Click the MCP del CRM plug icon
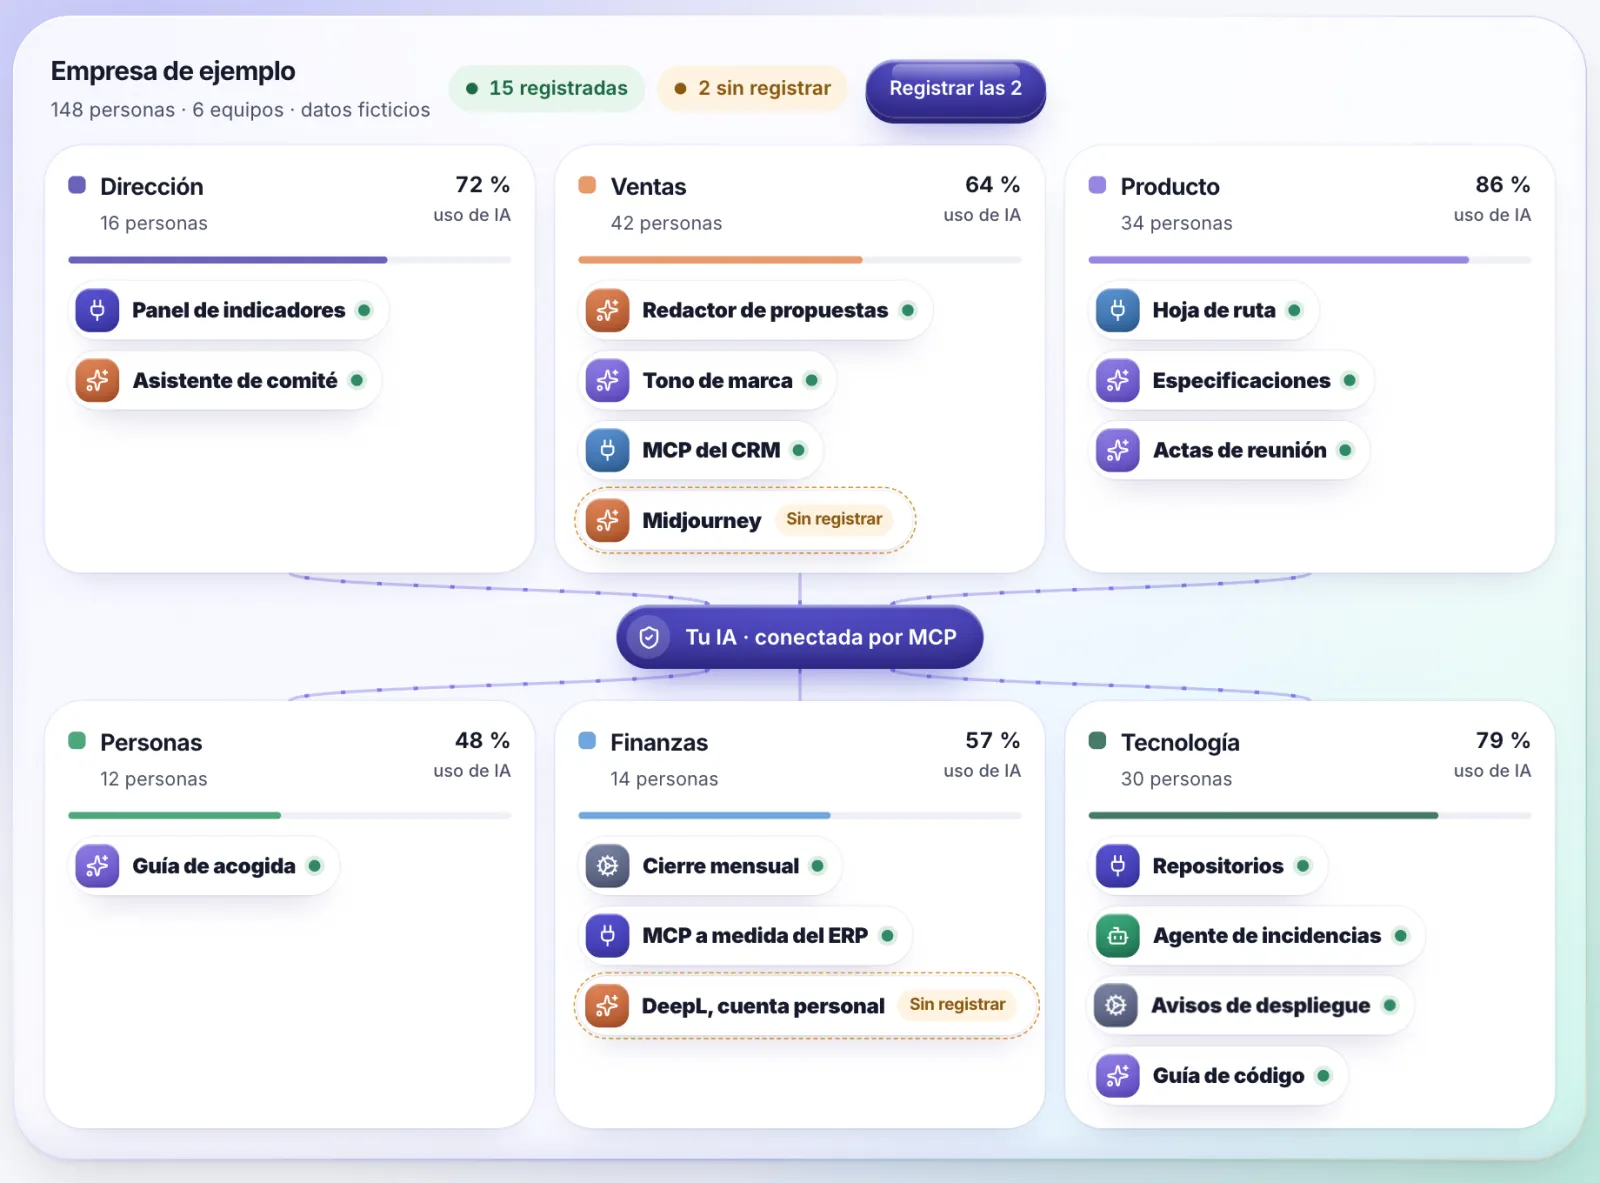This screenshot has height=1183, width=1600. pyautogui.click(x=607, y=450)
